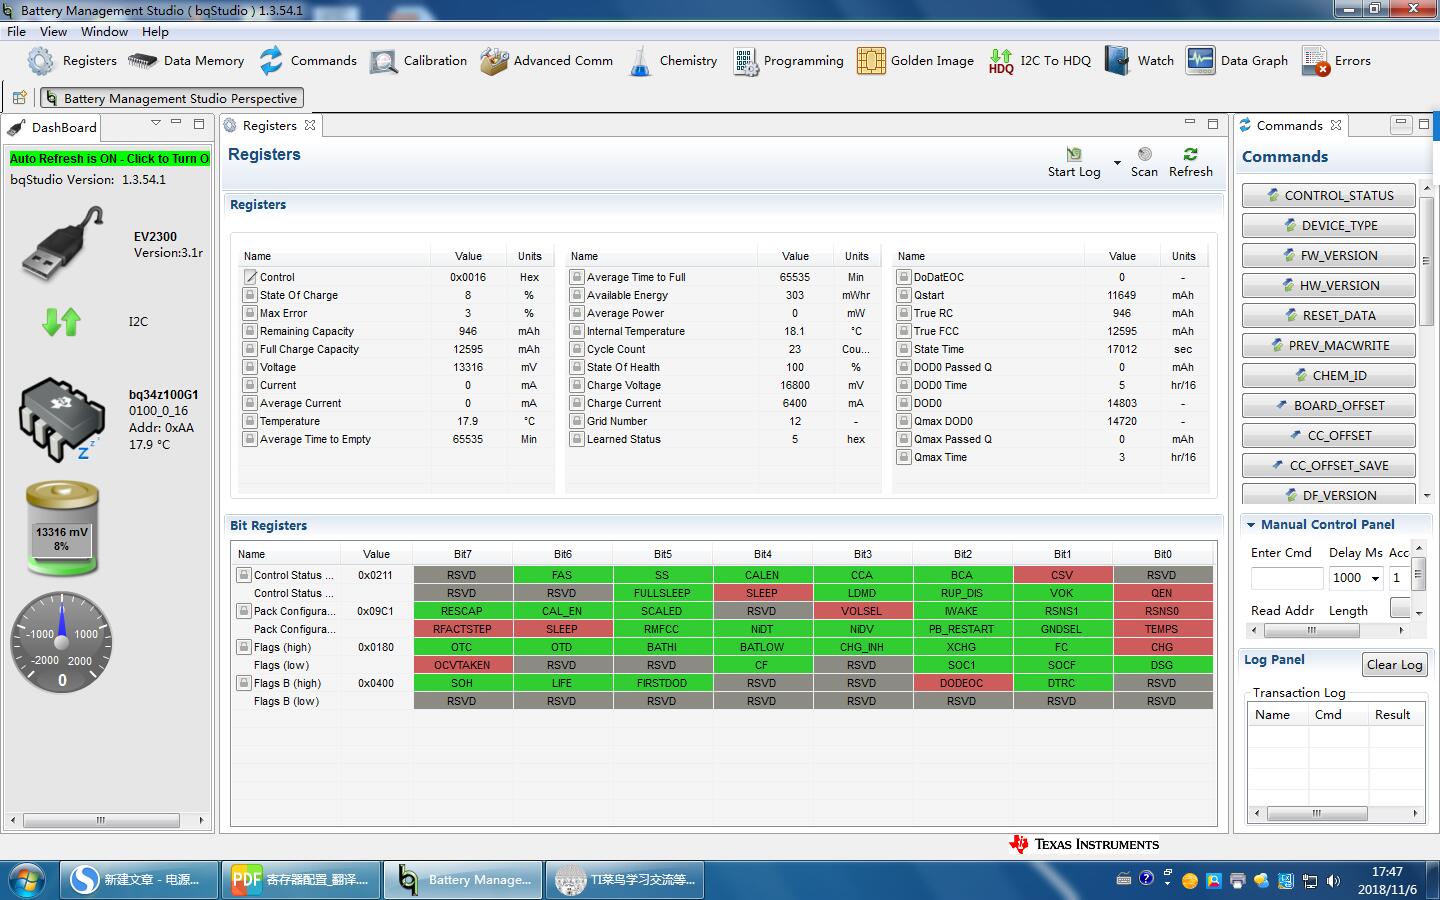Select the DashBoard tab
This screenshot has width=1440, height=900.
coord(52,127)
